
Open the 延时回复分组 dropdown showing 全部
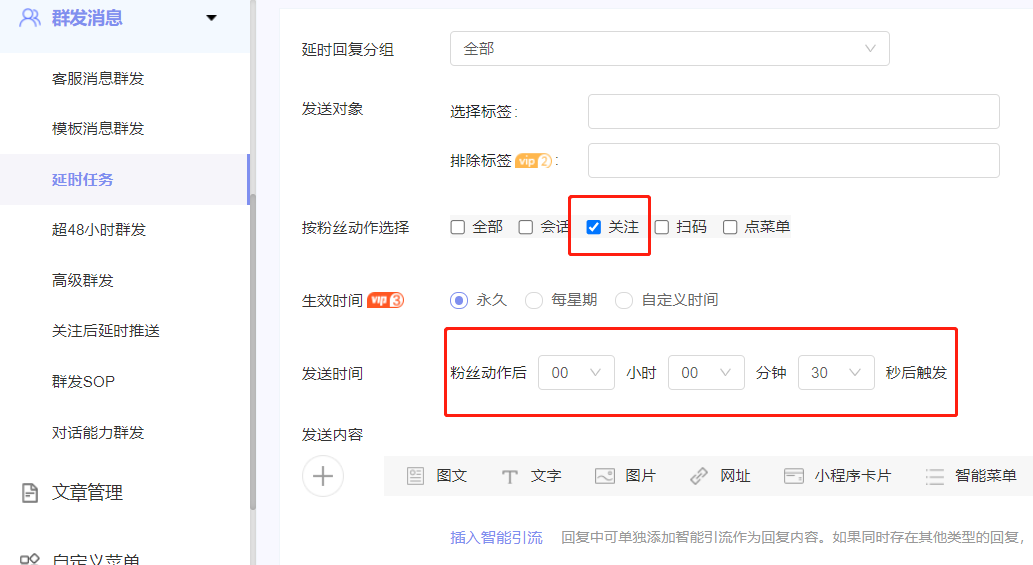click(669, 49)
